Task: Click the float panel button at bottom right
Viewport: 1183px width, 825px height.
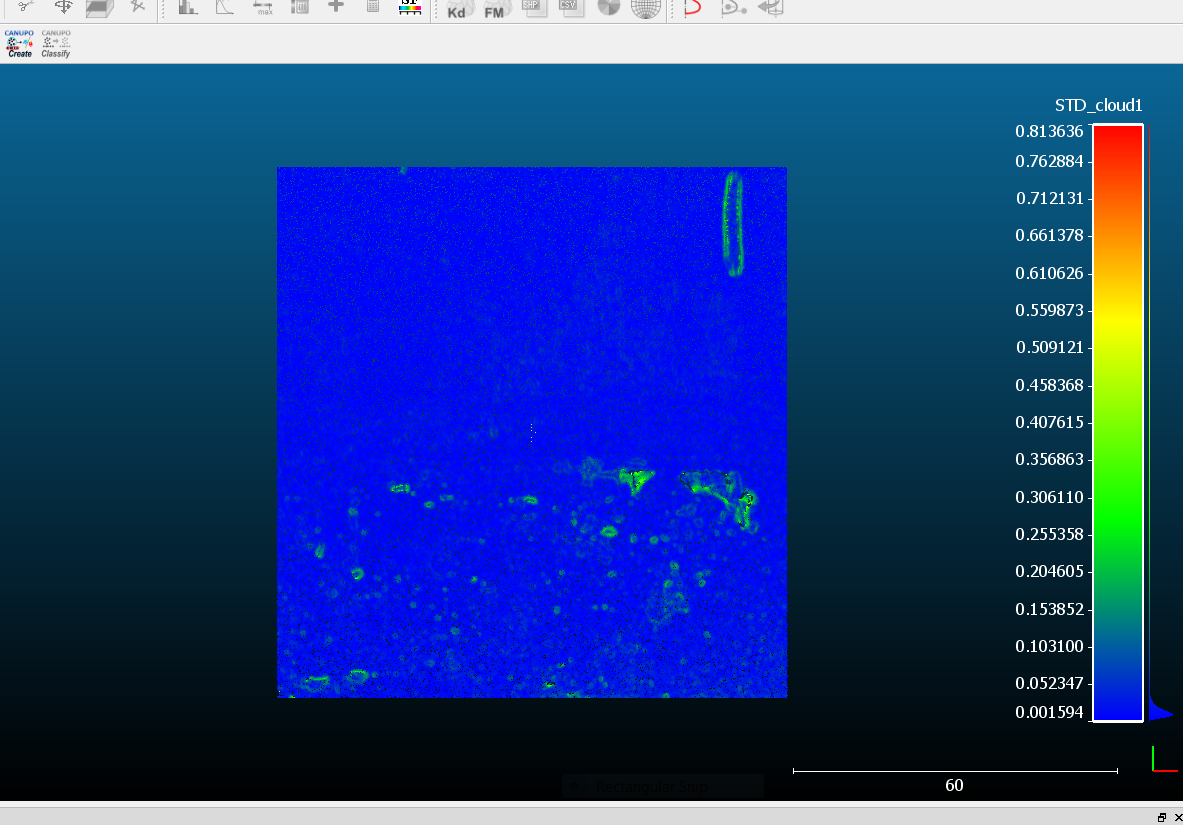Action: pos(1162,817)
